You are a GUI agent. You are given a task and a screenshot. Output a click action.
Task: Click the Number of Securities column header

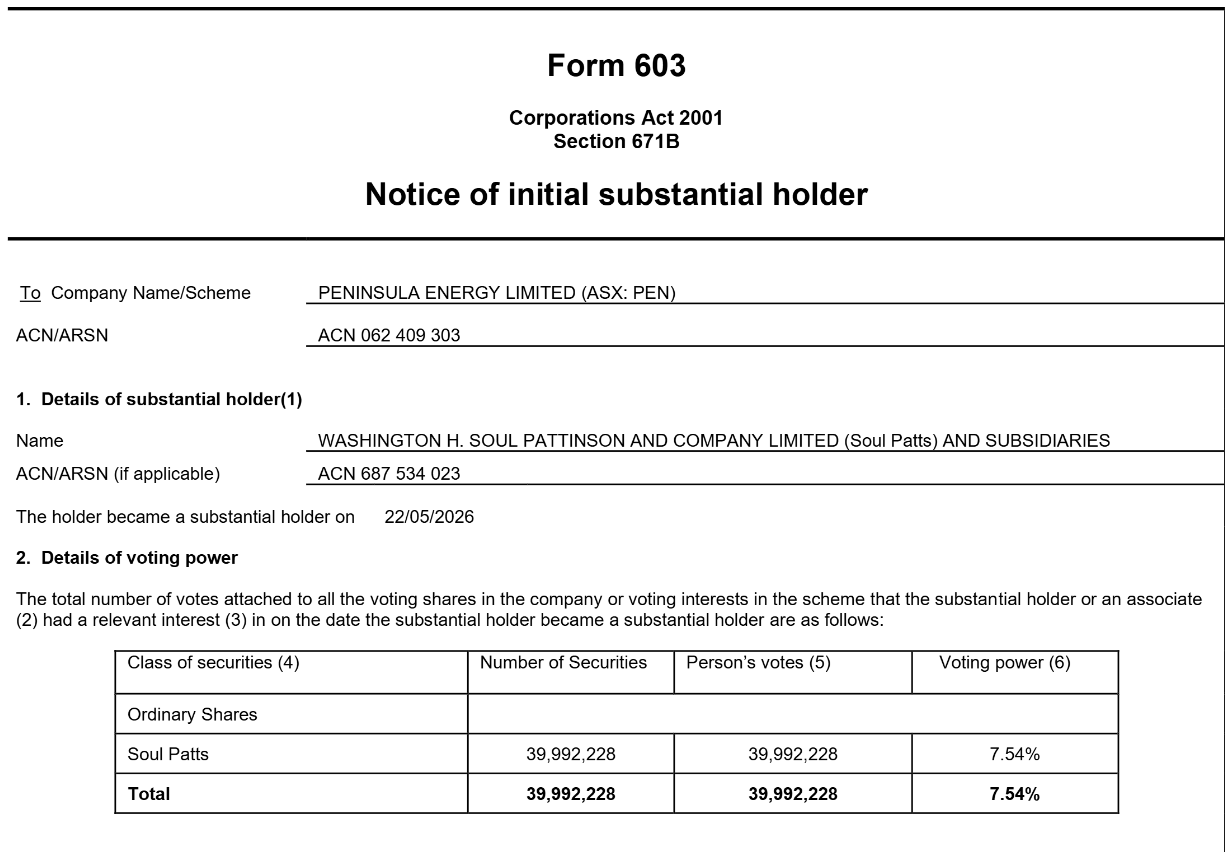click(x=571, y=672)
